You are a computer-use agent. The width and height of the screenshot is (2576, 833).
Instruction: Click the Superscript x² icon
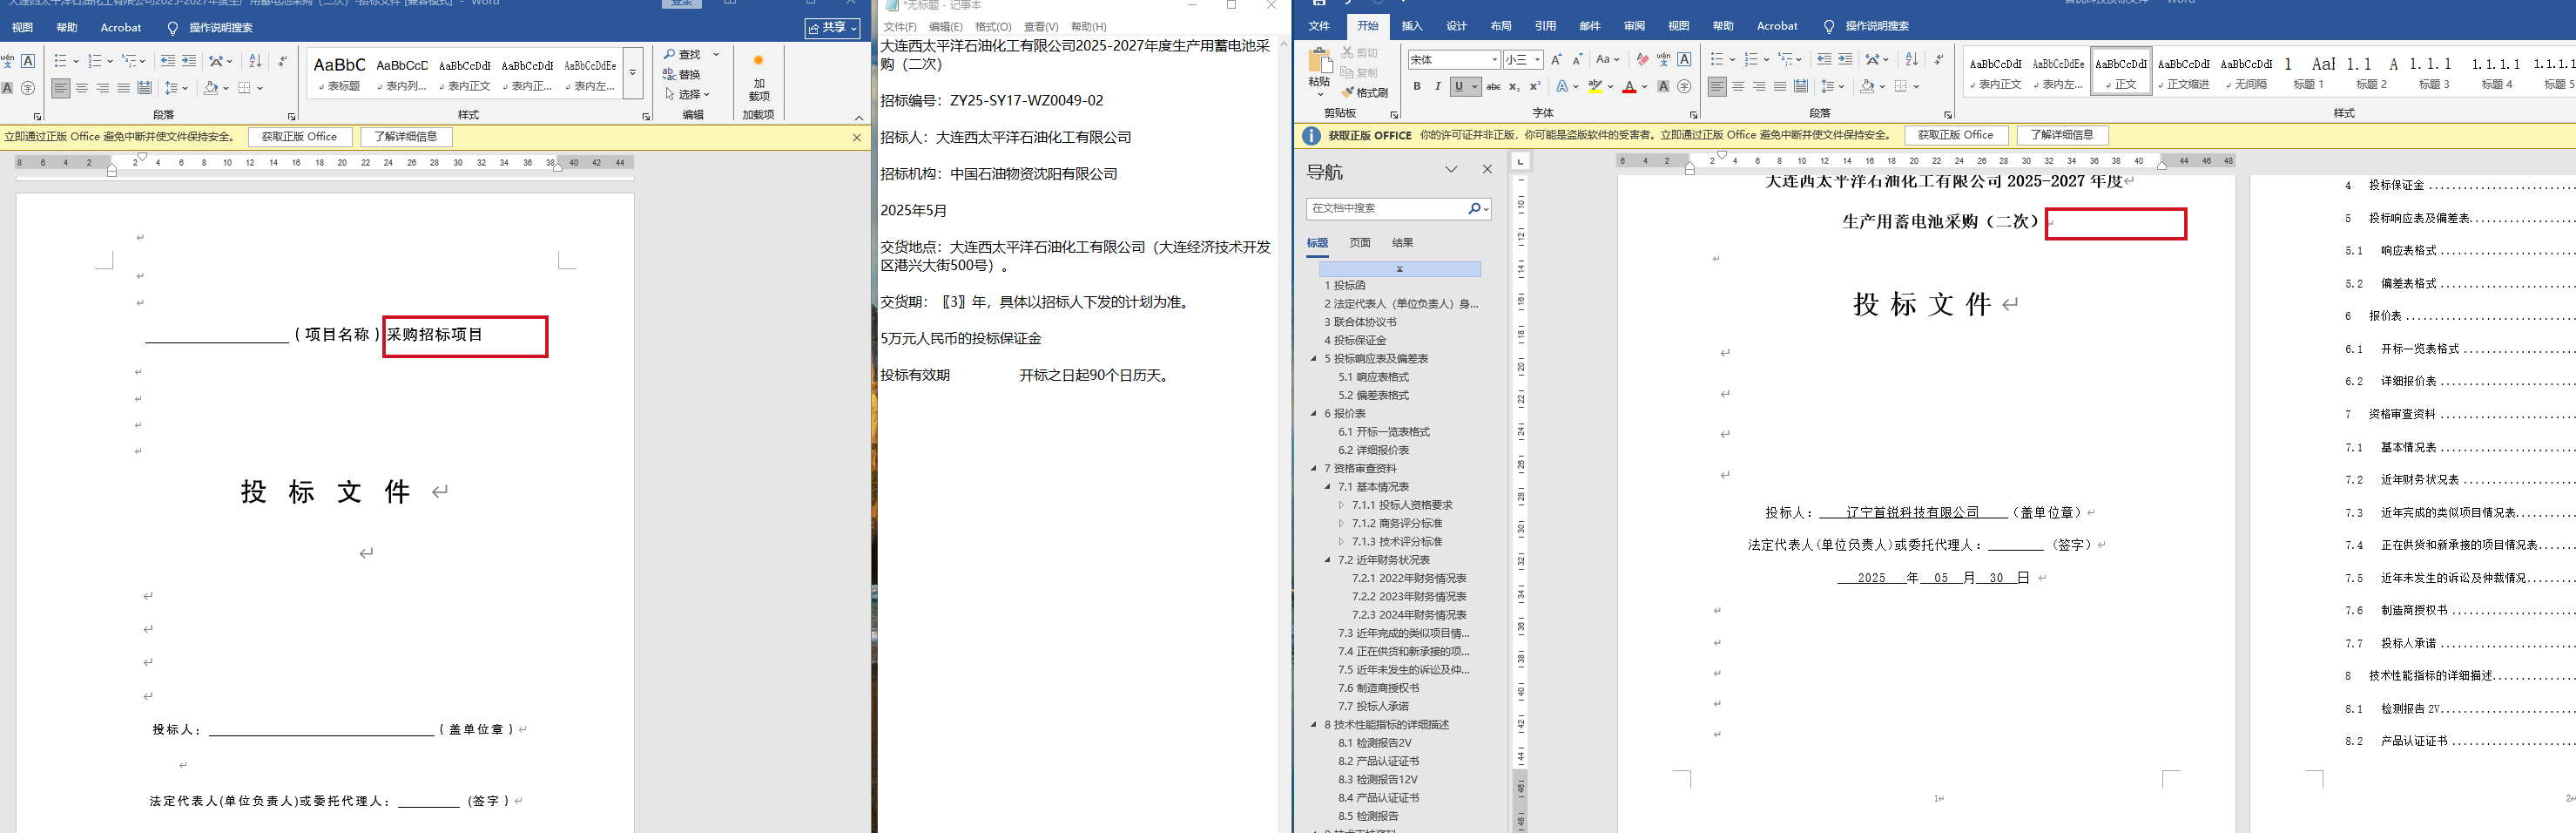point(1535,87)
